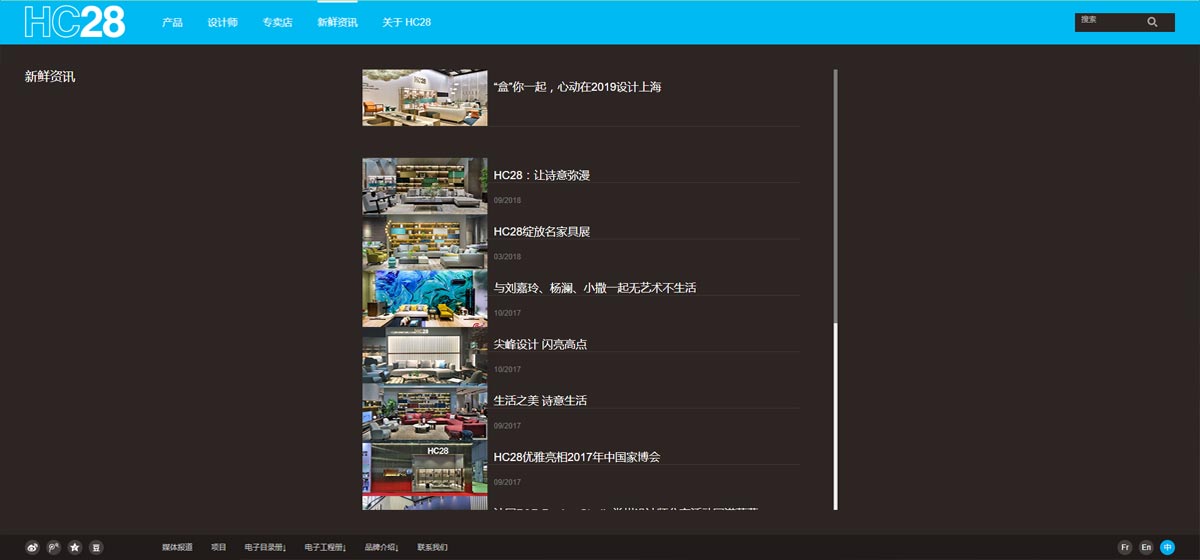
Task: Click the star (Qzone) social icon
Action: pyautogui.click(x=75, y=547)
